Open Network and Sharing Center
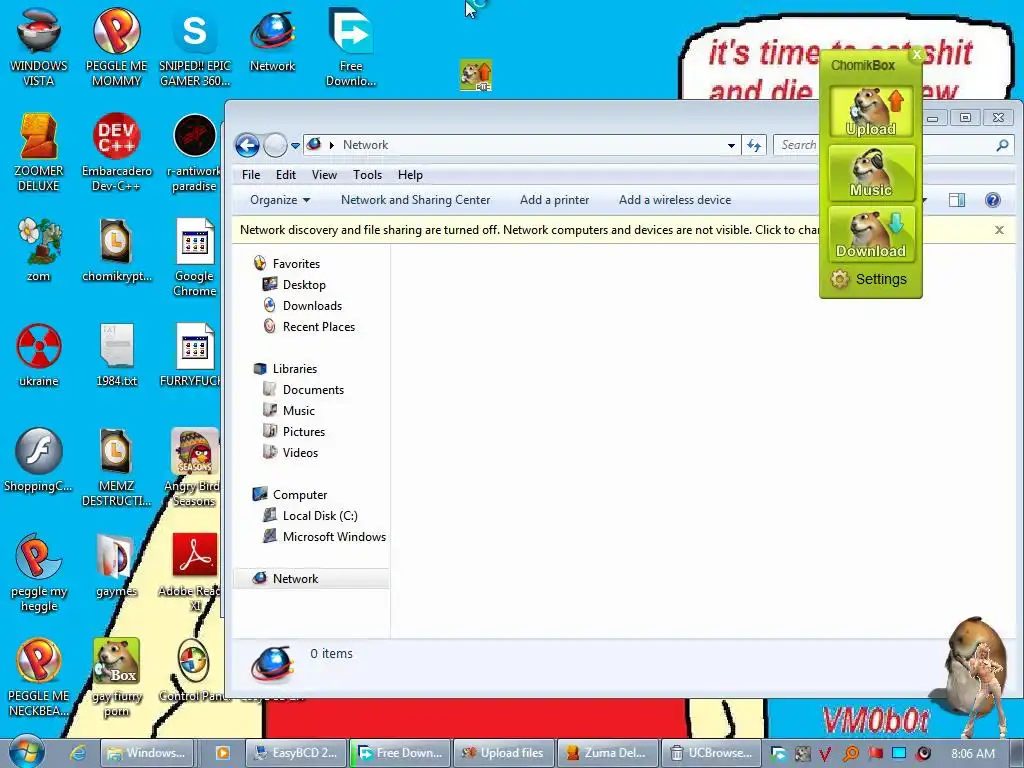This screenshot has width=1024, height=768. [x=415, y=200]
